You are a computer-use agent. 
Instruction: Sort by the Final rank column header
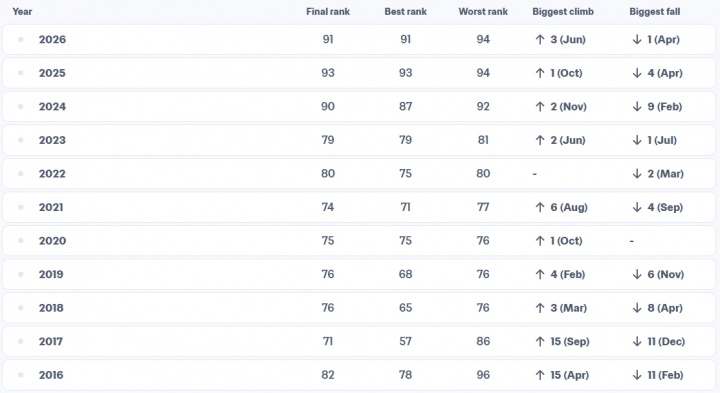coord(328,11)
